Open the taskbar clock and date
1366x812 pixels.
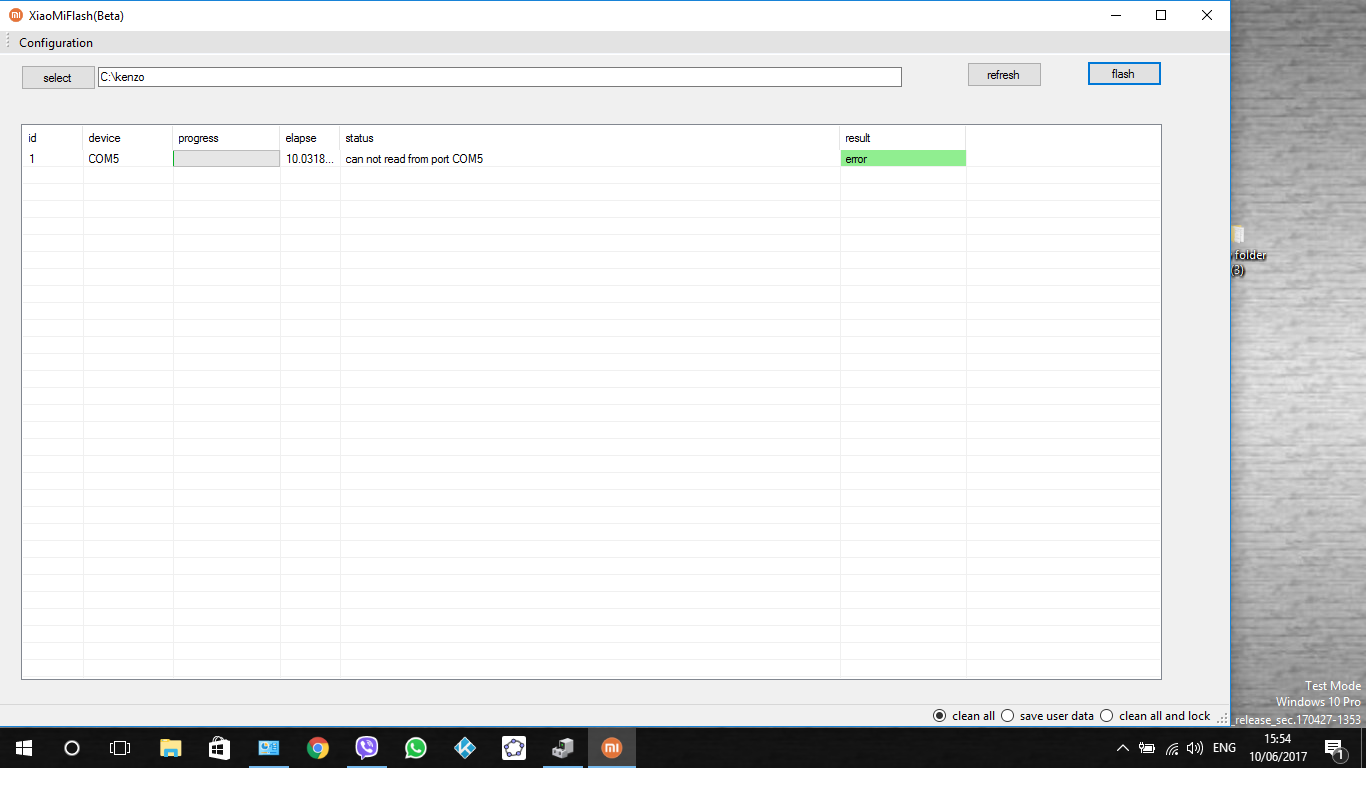pyautogui.click(x=1277, y=748)
